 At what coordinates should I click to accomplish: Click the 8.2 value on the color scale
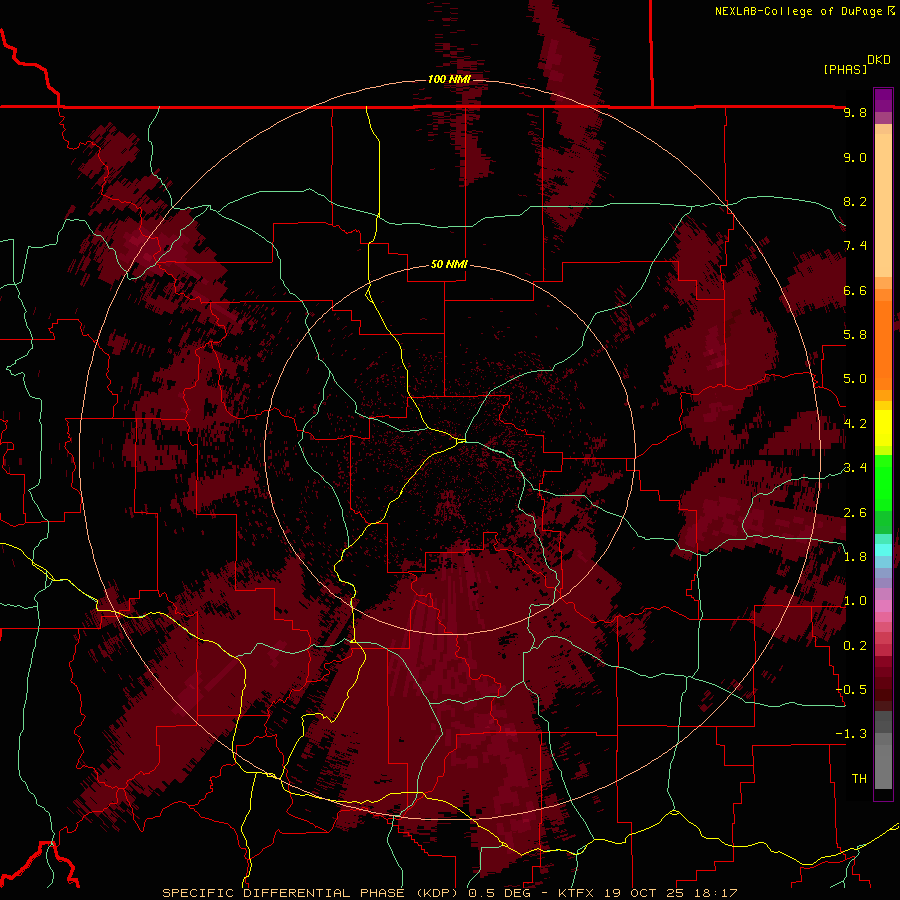point(855,201)
